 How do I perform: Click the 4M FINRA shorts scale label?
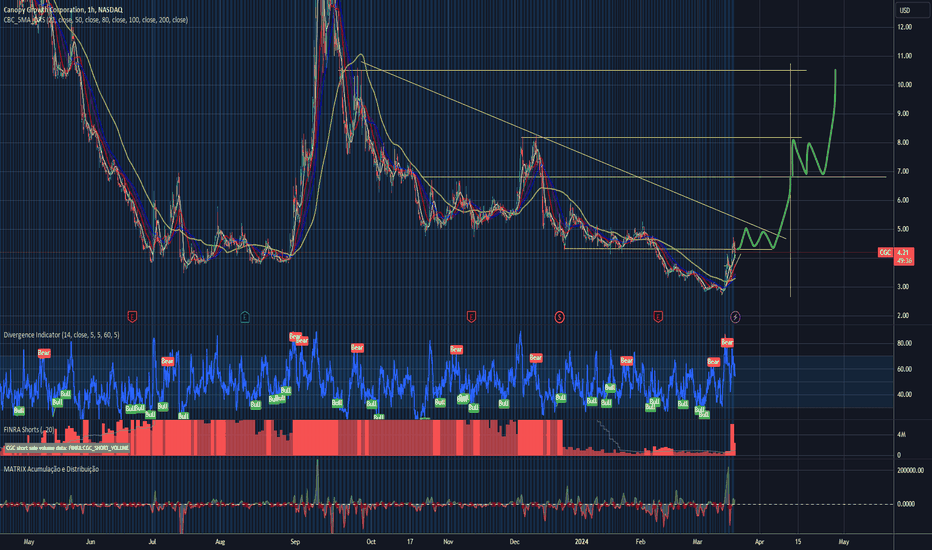click(x=901, y=435)
